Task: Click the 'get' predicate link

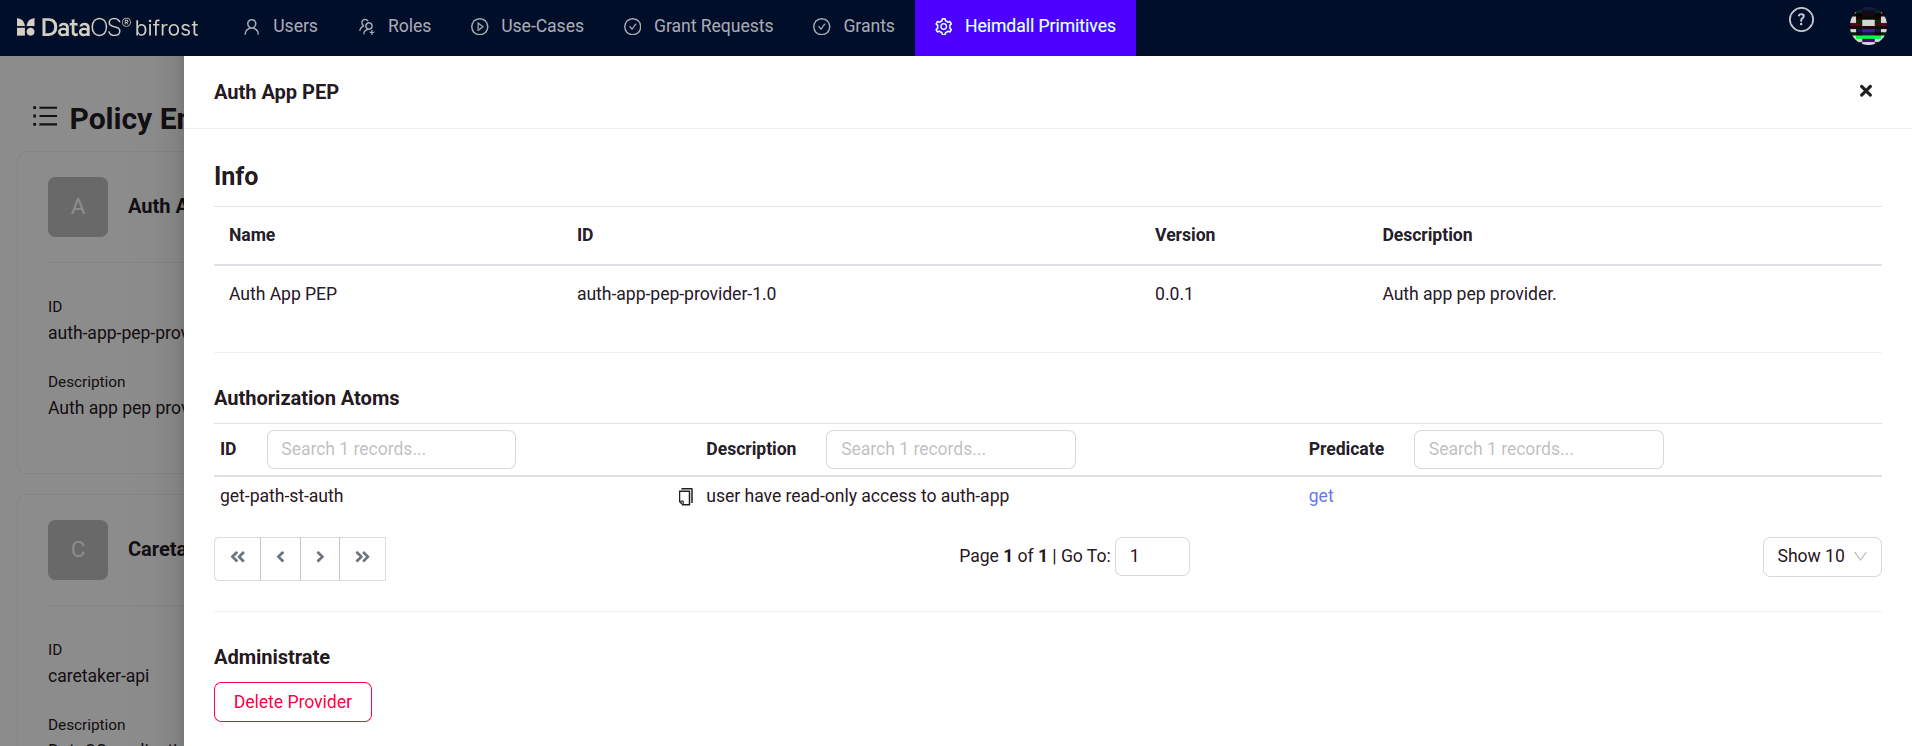Action: pos(1321,496)
